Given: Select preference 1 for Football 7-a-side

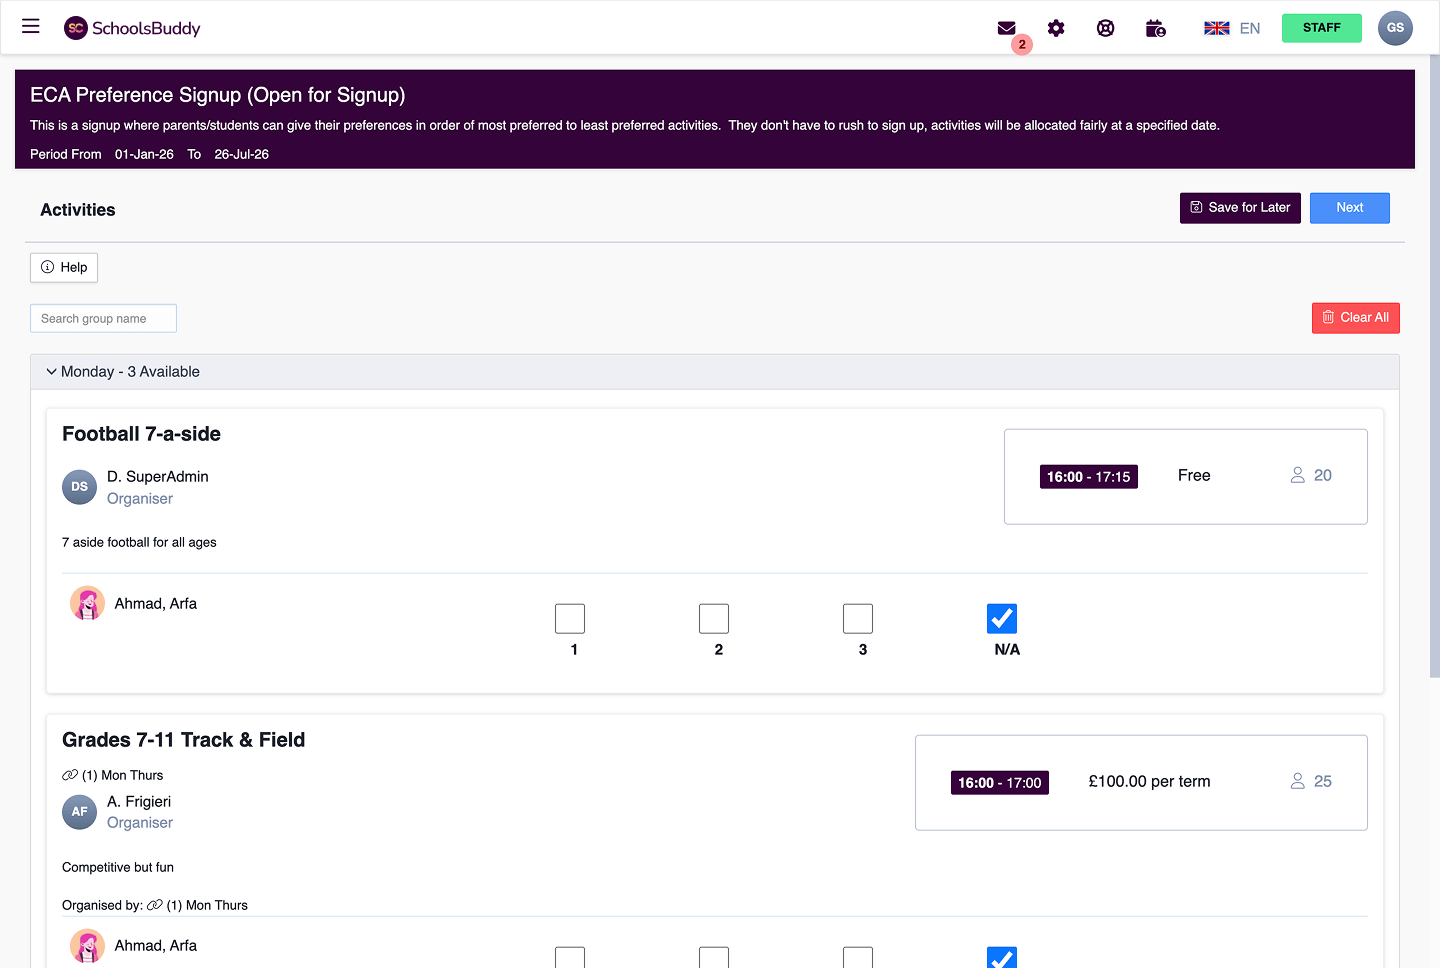Looking at the screenshot, I should coord(570,619).
